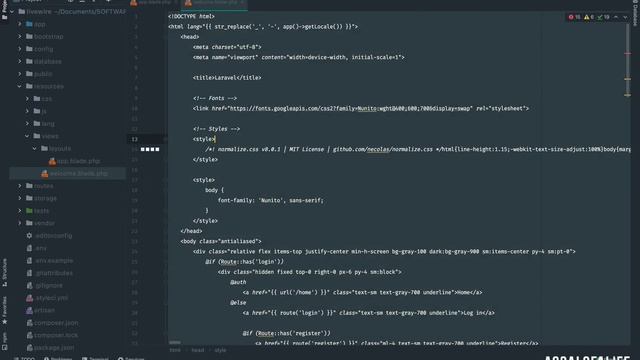Click the pink error stripe marker

pyautogui.click(x=628, y=53)
